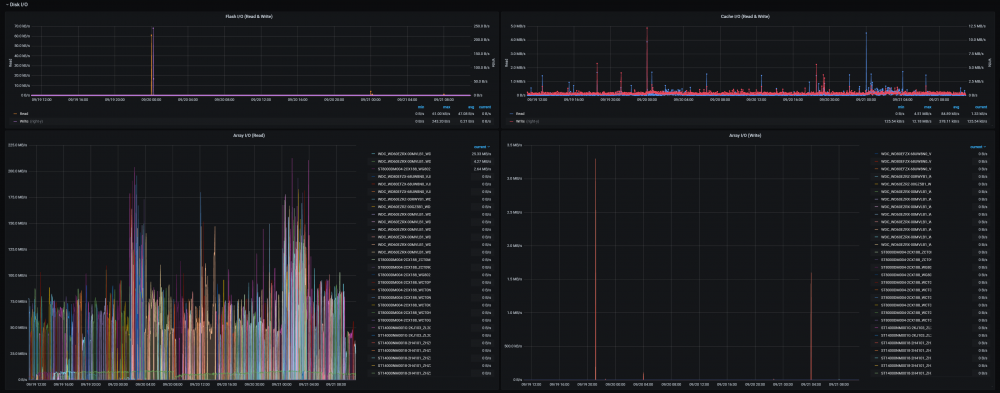Toggle the Write series in Flash I/O legend
This screenshot has width=1000, height=393.
pyautogui.click(x=23, y=121)
